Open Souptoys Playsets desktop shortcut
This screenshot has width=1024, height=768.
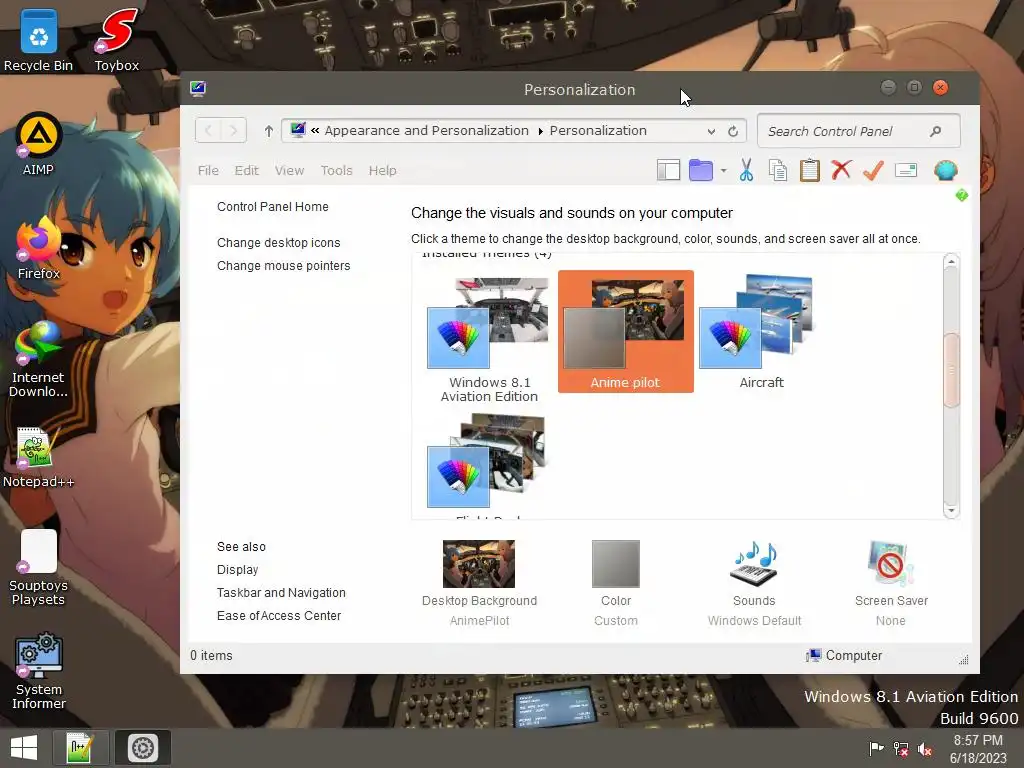coord(39,567)
